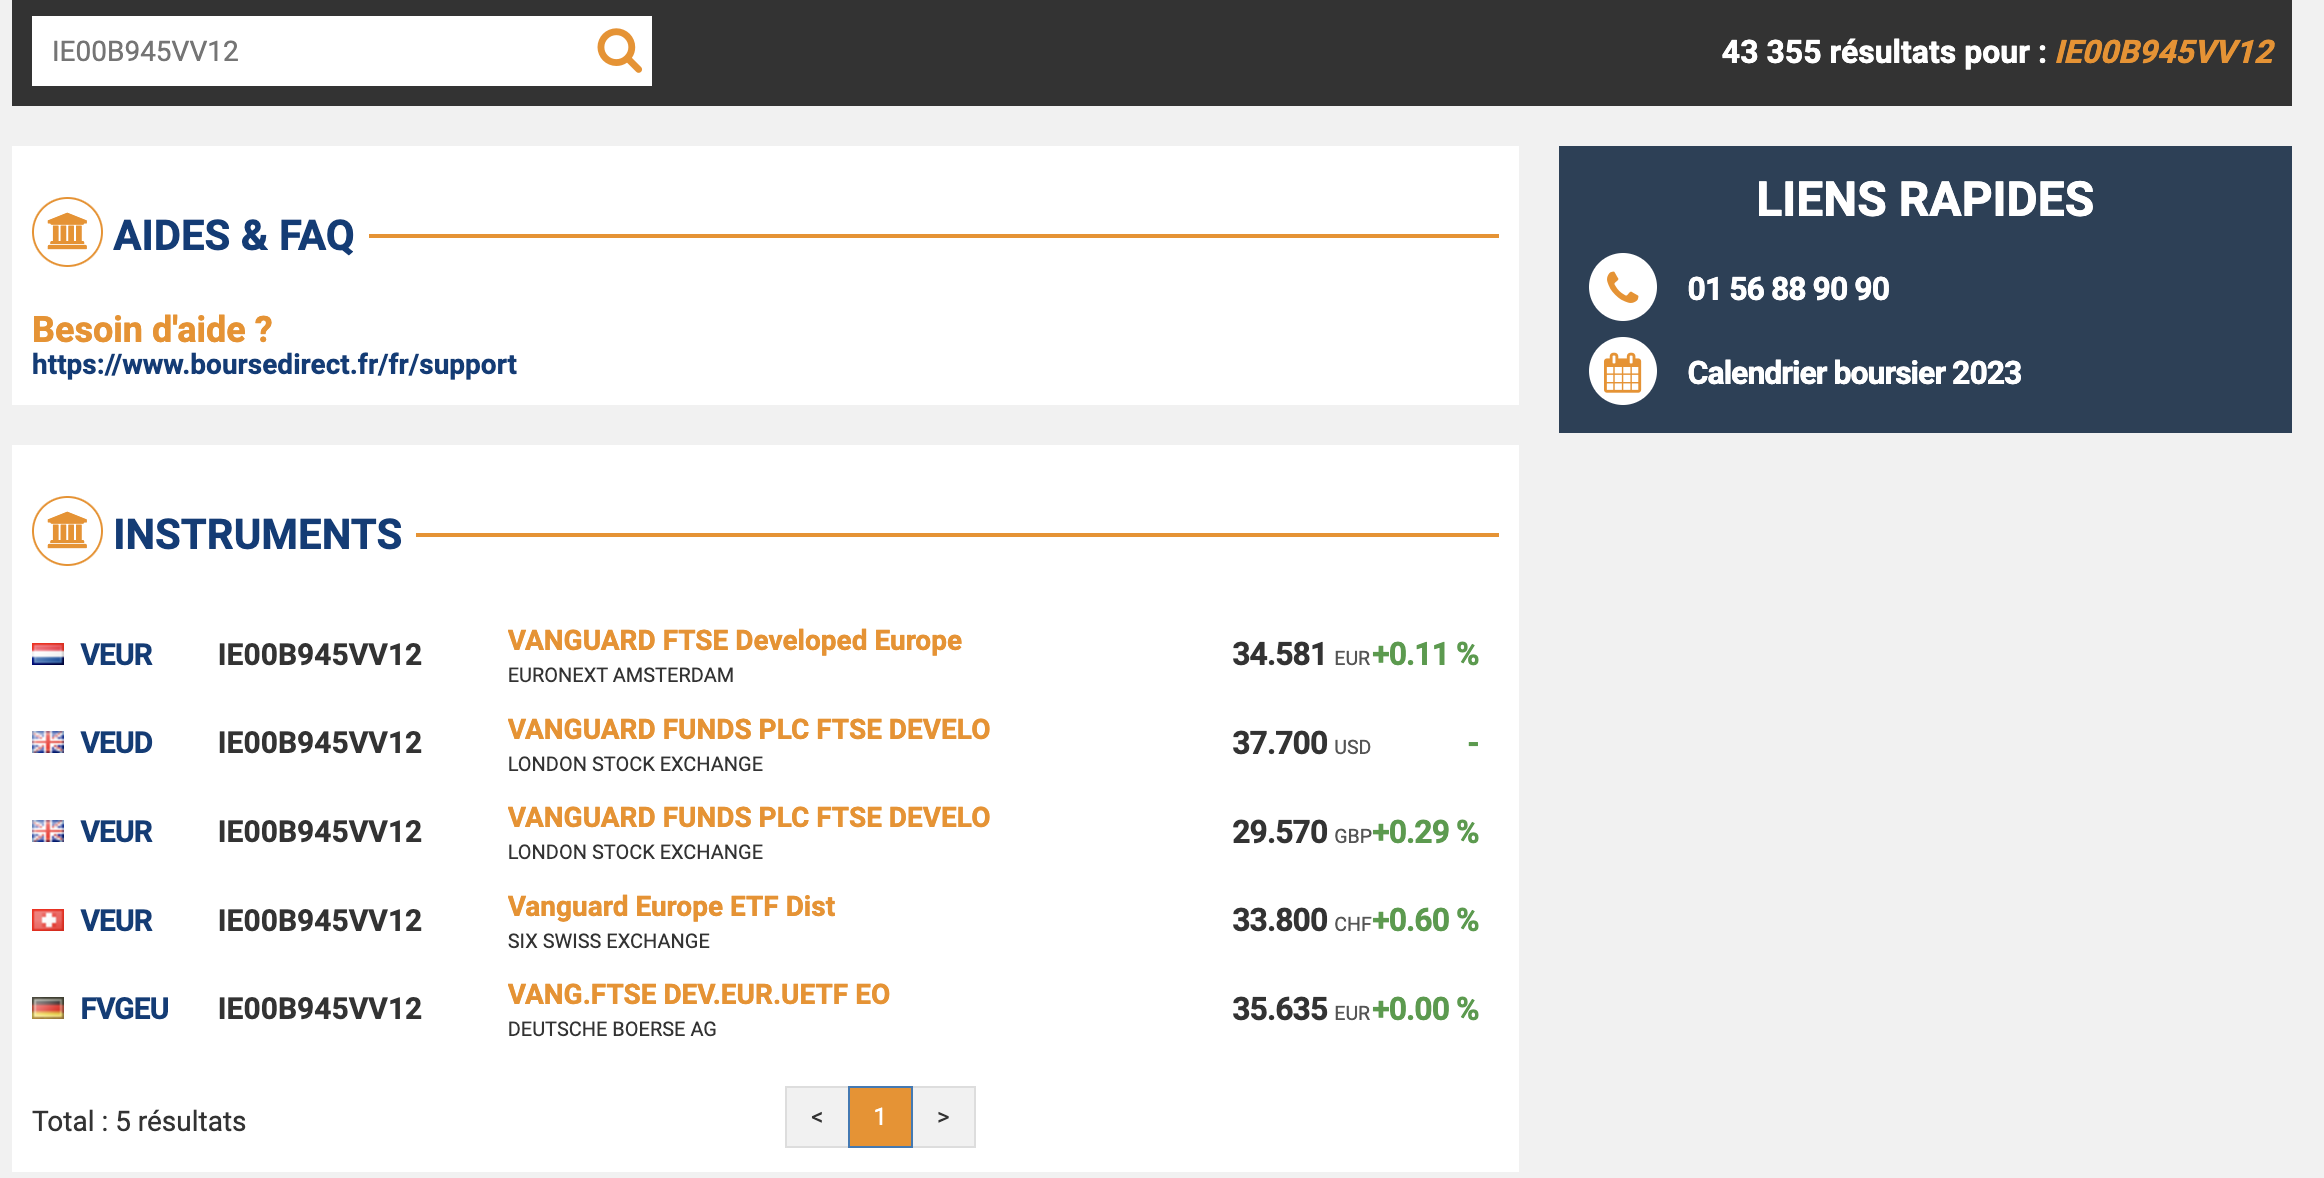Viewport: 2324px width, 1178px height.
Task: Click the +0.29 % change value
Action: 1426,832
